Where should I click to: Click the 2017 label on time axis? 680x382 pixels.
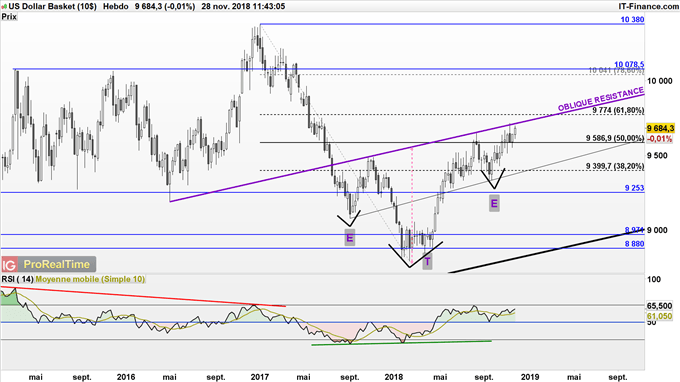point(260,377)
